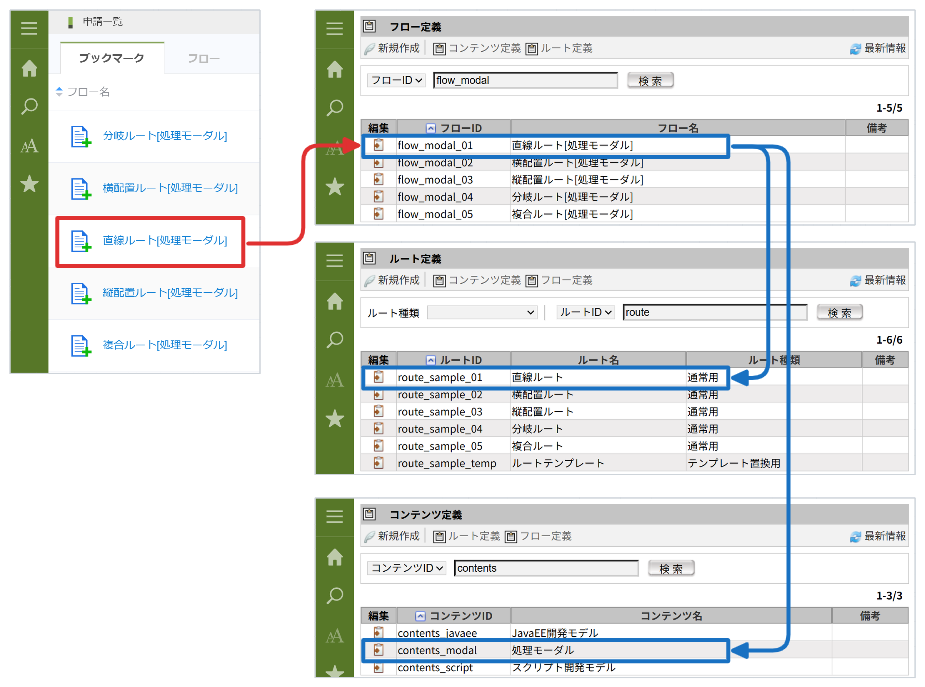The height and width of the screenshot is (687, 925).
Task: Refresh with 最新情報 in フロー定義 panel
Action: (x=878, y=48)
